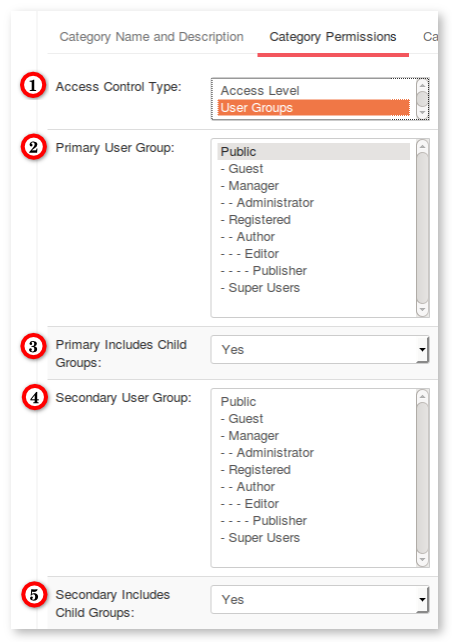452x642 pixels.
Task: Open the Secondary Includes Child Groups dropdown
Action: click(320, 599)
